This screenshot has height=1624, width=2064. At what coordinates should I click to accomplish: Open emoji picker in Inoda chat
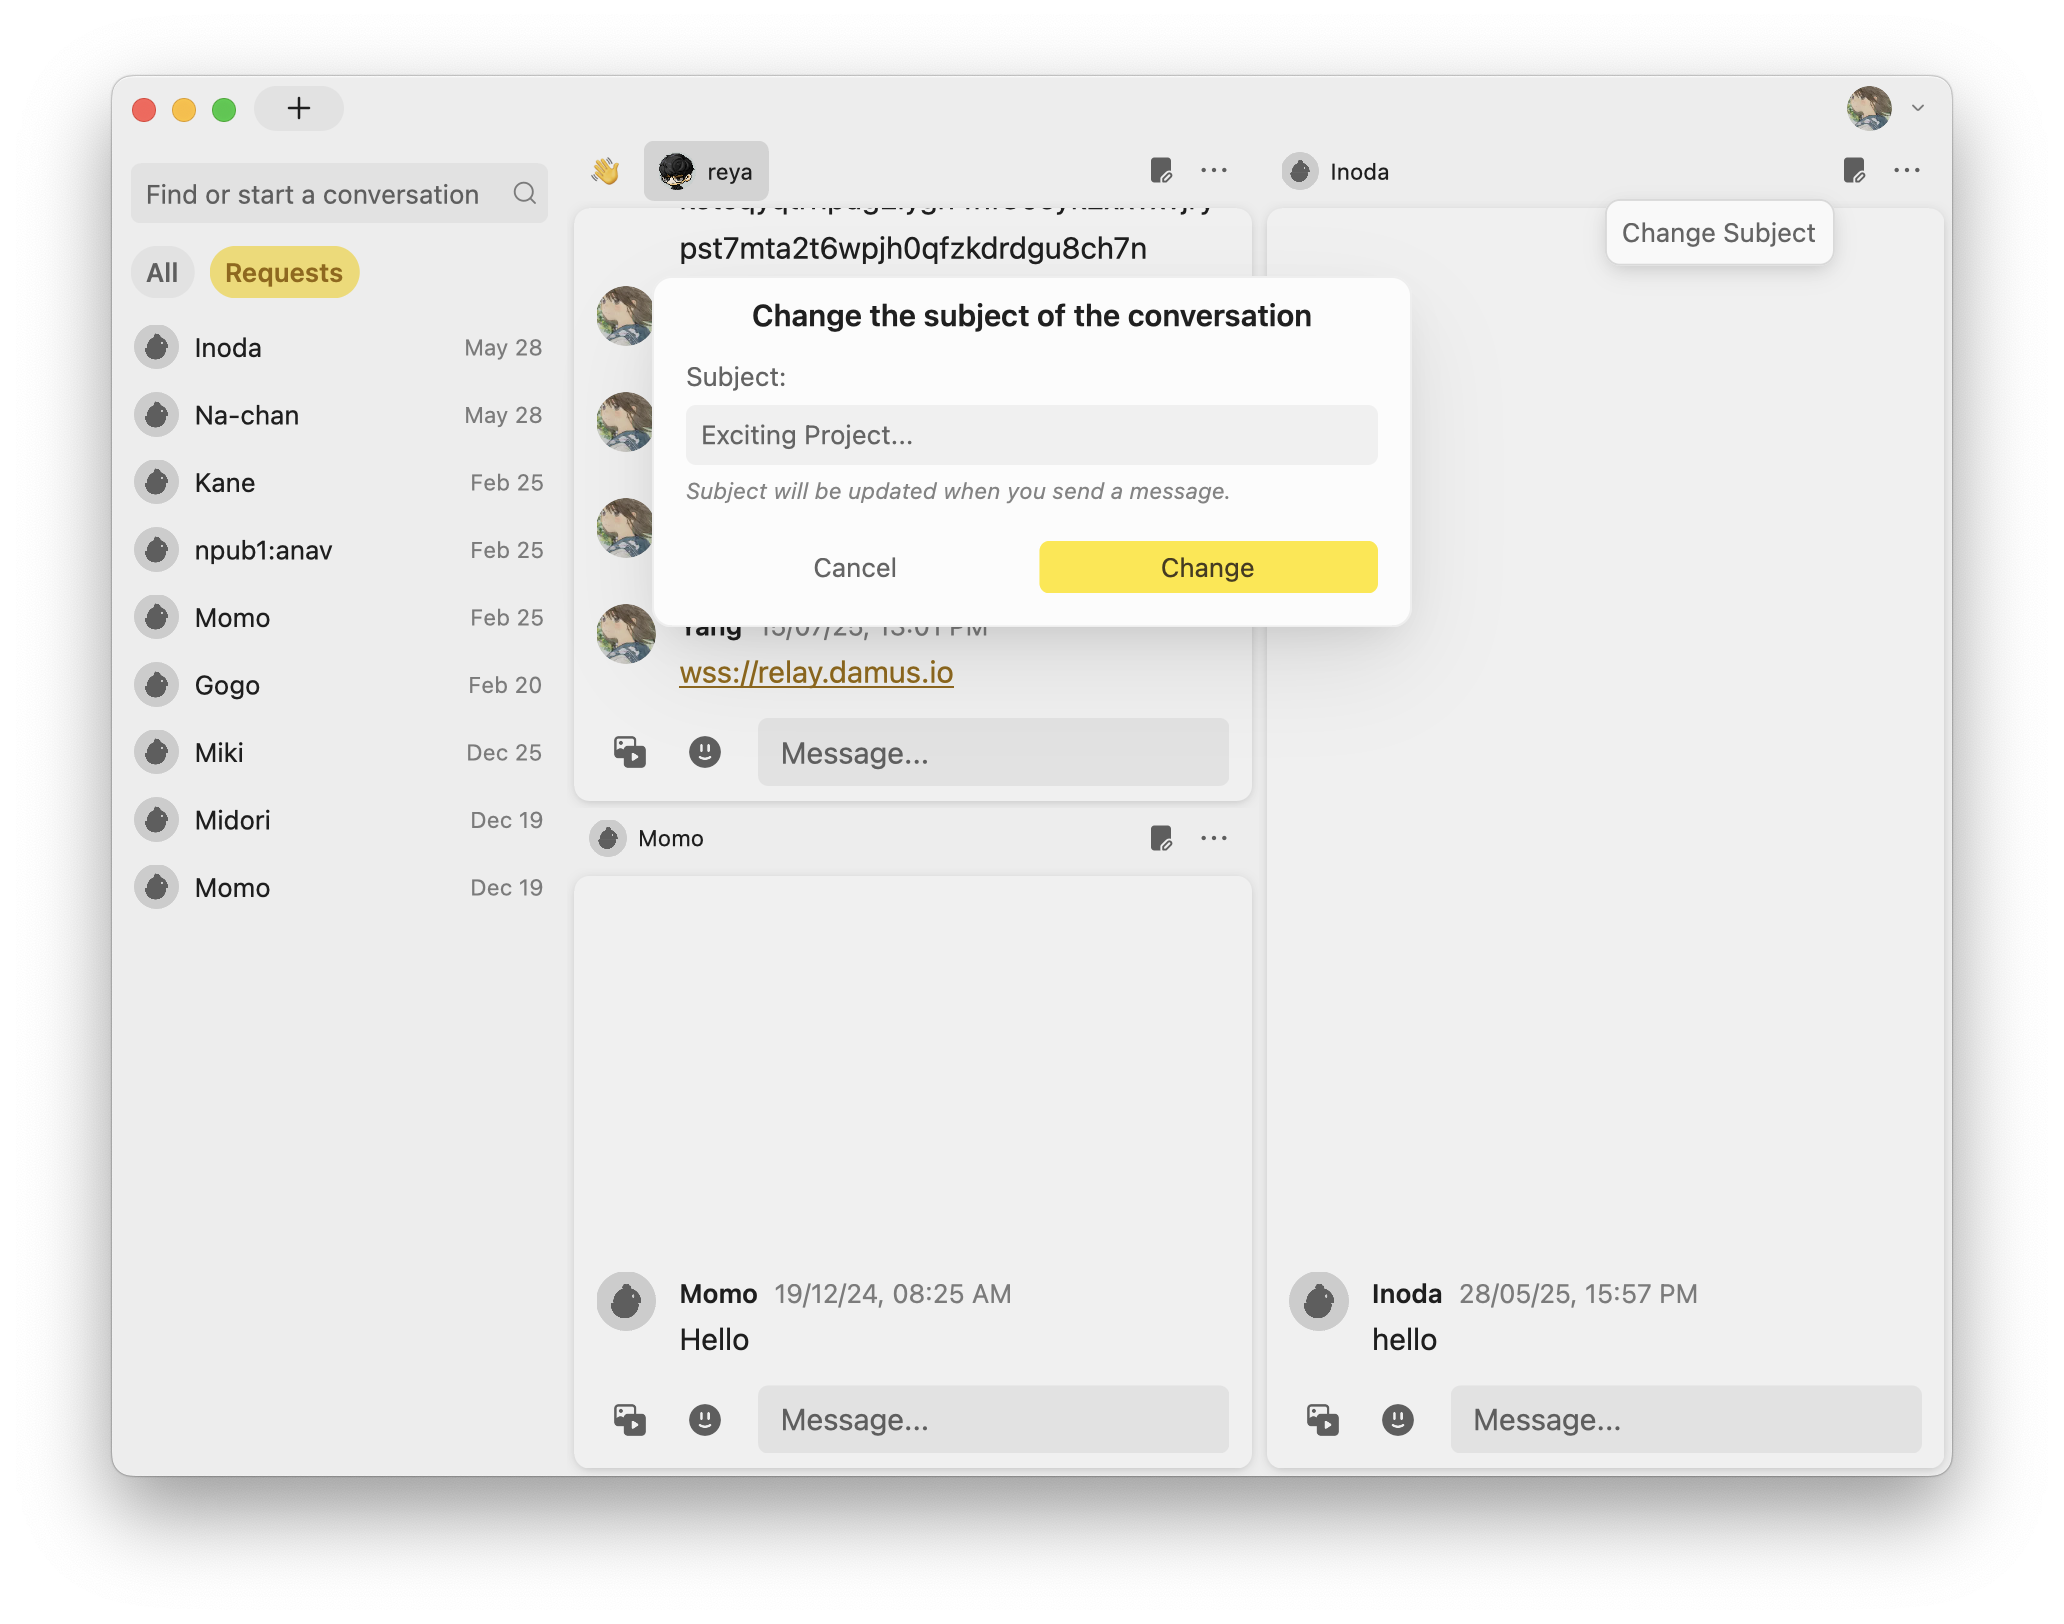(1397, 1419)
